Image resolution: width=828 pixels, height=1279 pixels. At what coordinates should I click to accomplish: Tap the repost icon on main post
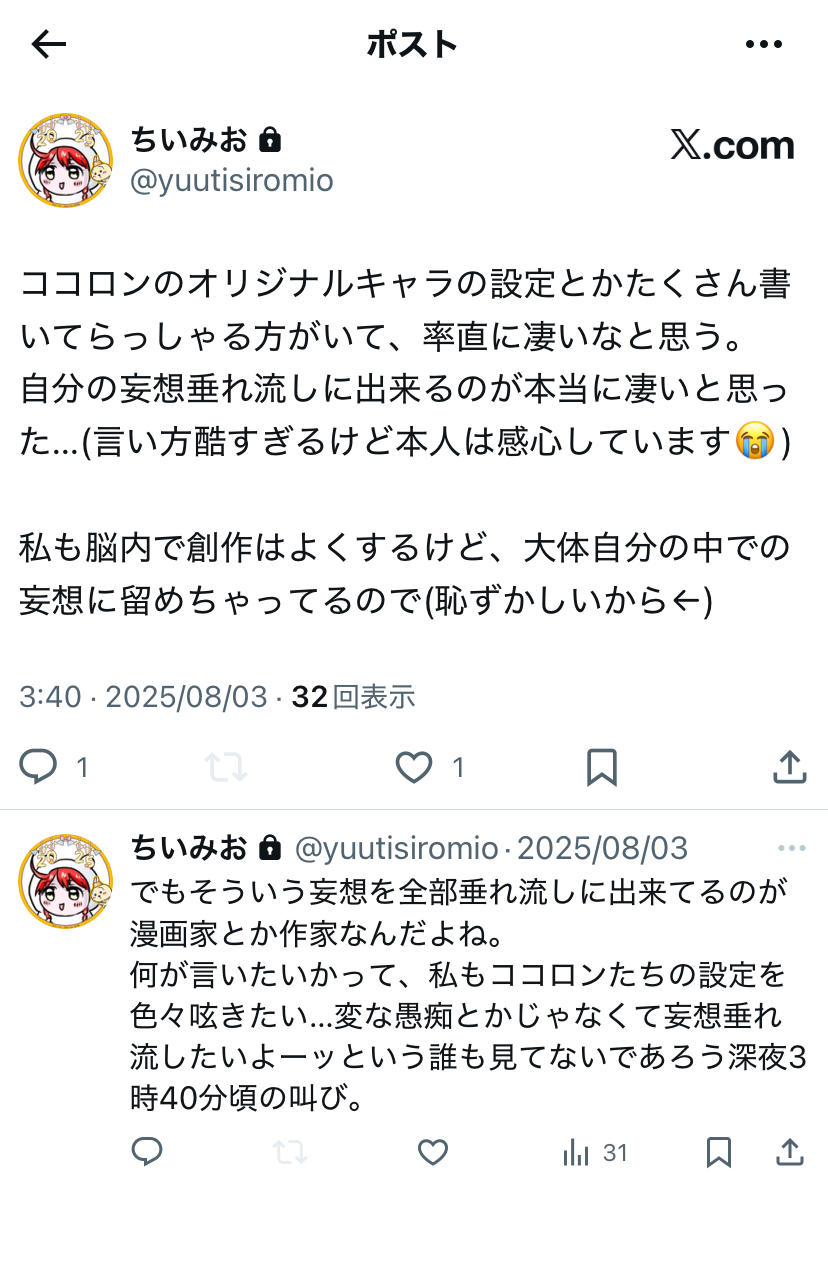click(226, 767)
